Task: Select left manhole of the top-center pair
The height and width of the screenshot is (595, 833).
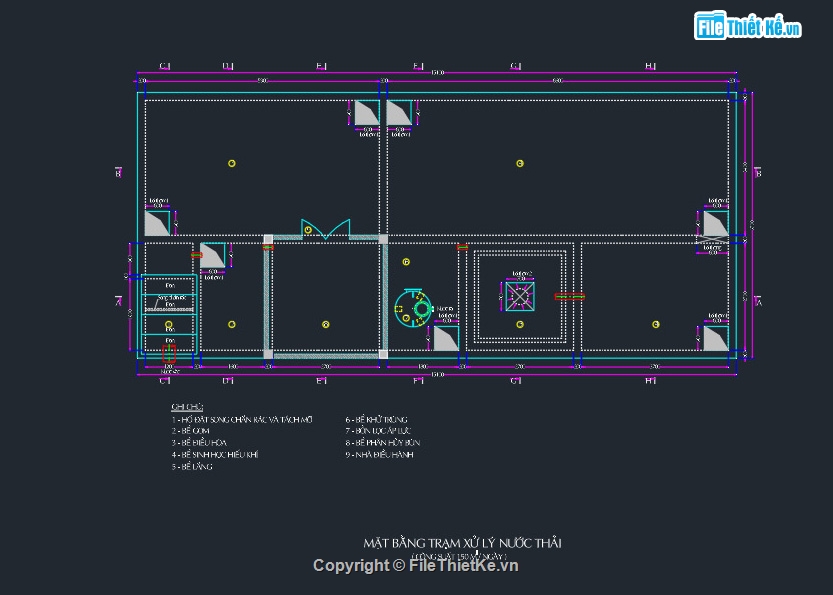Action: click(366, 113)
